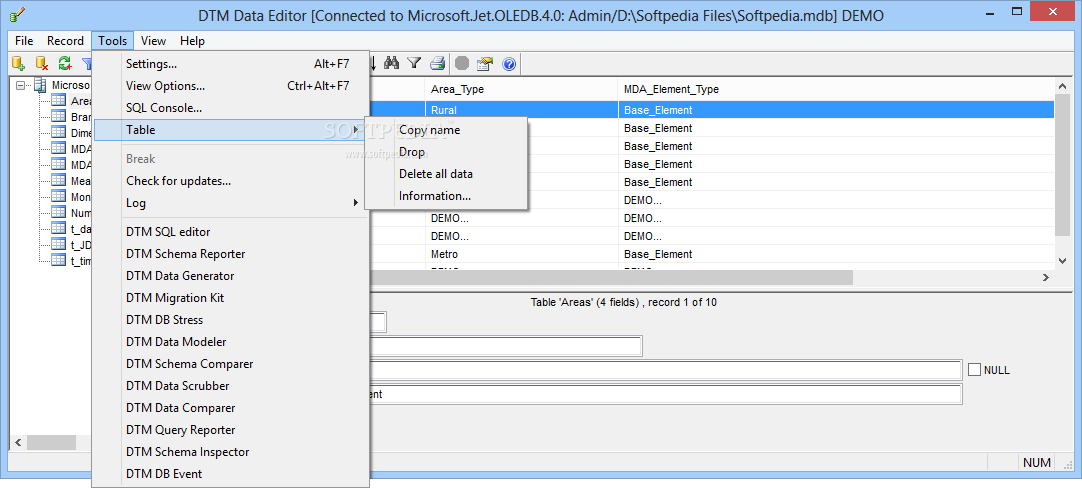The width and height of the screenshot is (1082, 488).
Task: Click the table icon beside the 'Mon' tree entry
Action: point(59,196)
